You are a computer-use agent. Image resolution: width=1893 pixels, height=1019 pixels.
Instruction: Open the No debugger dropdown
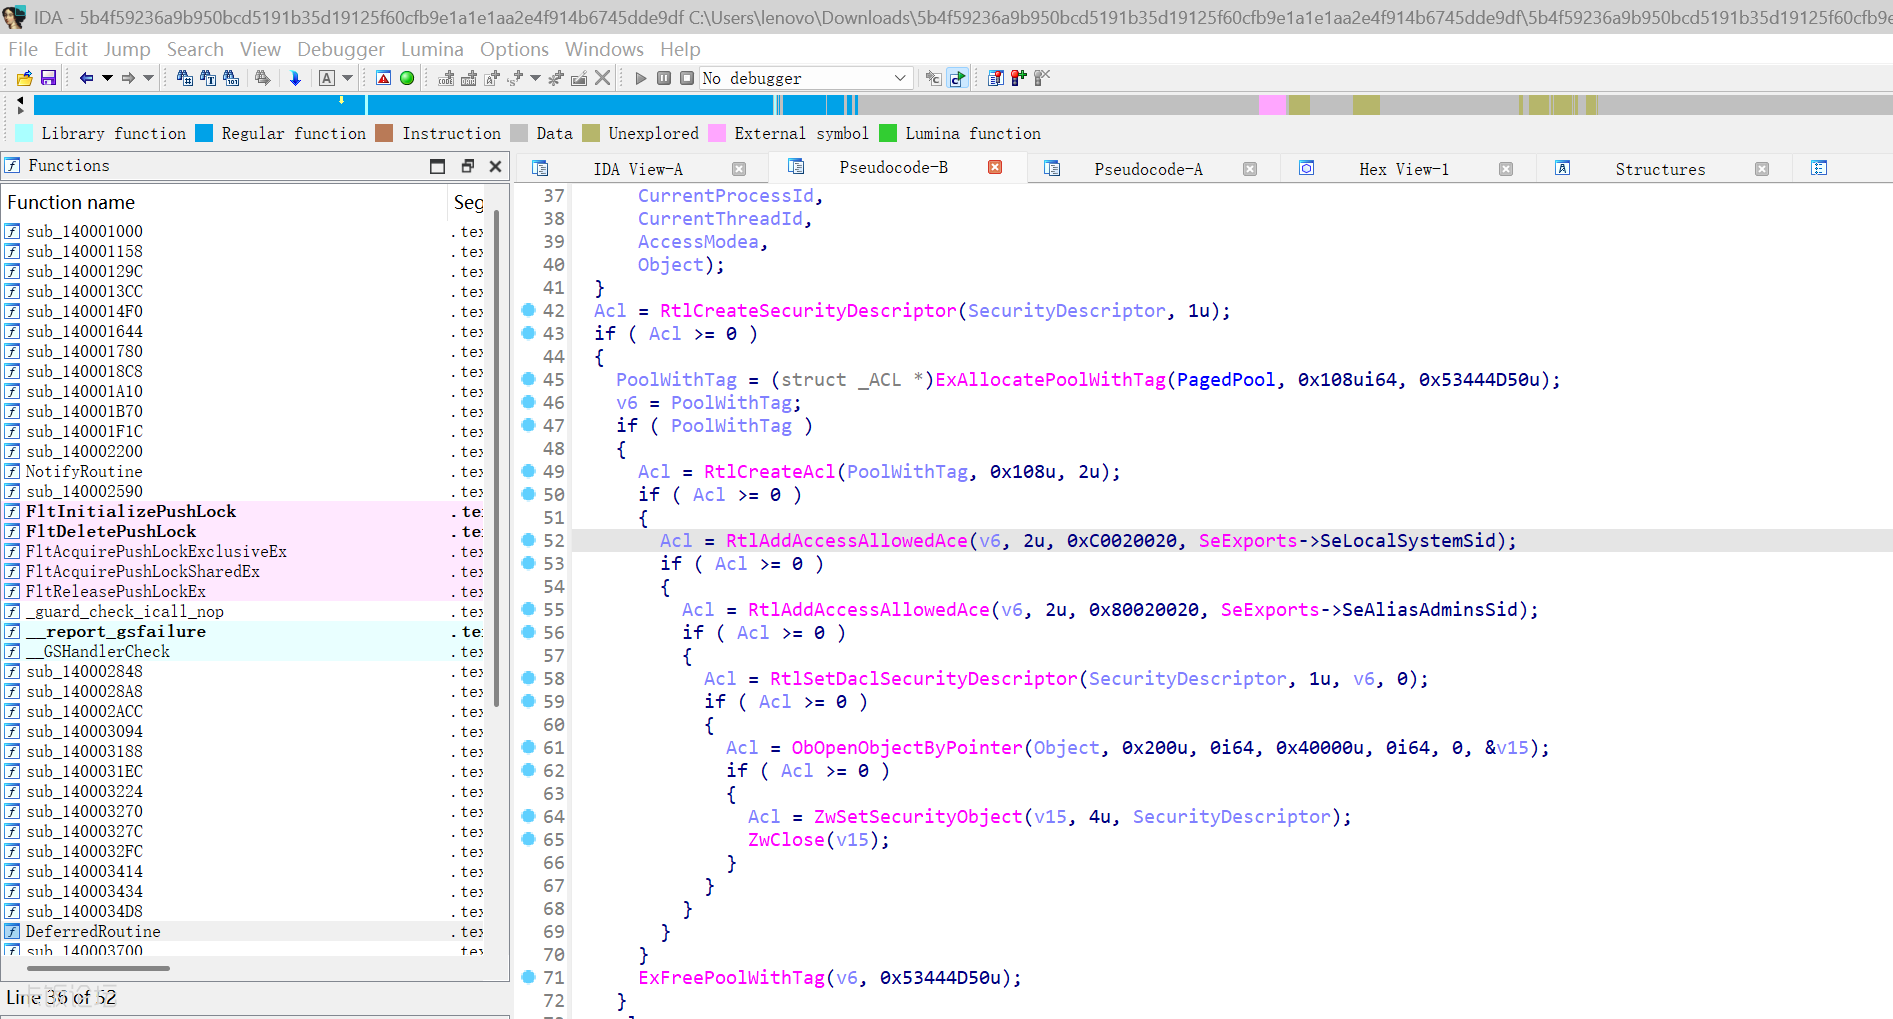805,78
